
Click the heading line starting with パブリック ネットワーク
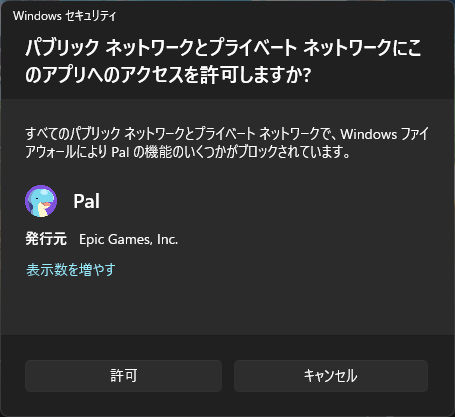point(223,48)
